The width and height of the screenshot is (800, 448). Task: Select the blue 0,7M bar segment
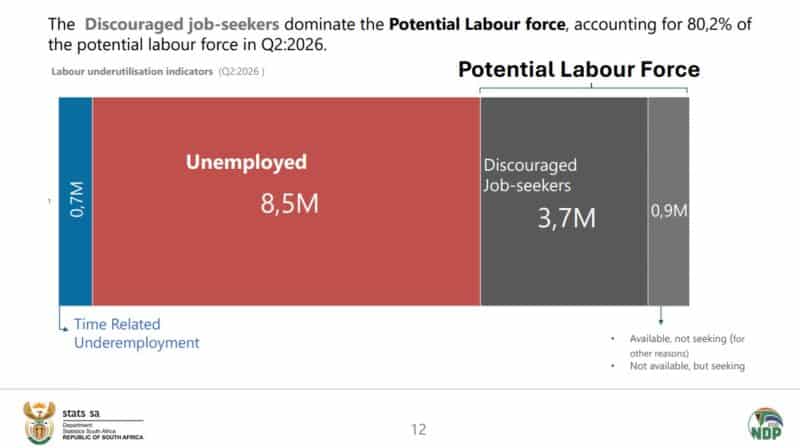(x=76, y=202)
